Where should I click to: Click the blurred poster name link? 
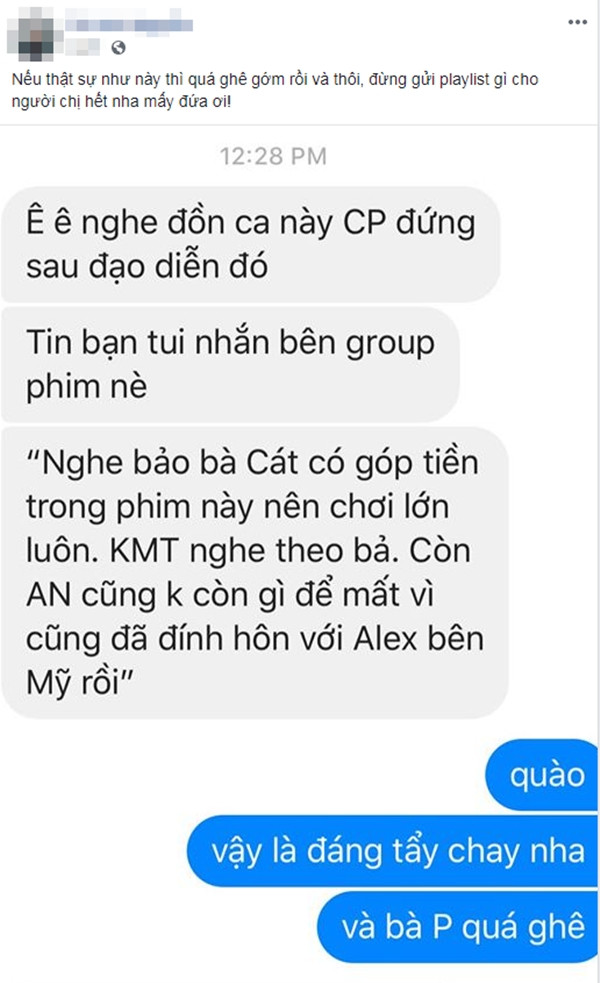[129, 23]
